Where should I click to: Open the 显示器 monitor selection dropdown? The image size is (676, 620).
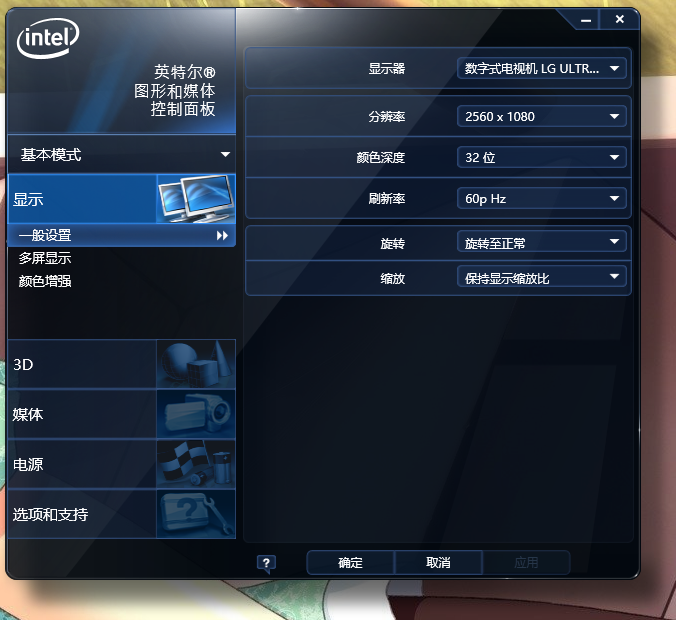coord(541,68)
